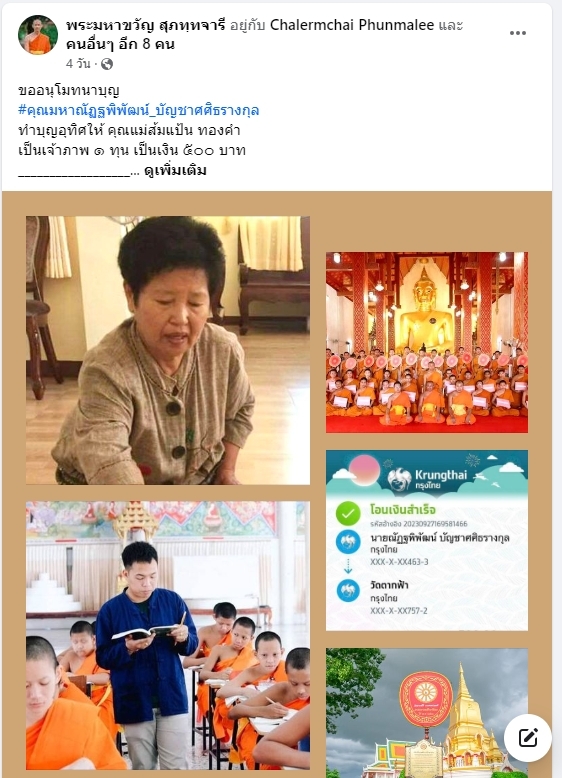This screenshot has height=778, width=562.
Task: Click the red dharma wheel emblem
Action: [x=426, y=699]
